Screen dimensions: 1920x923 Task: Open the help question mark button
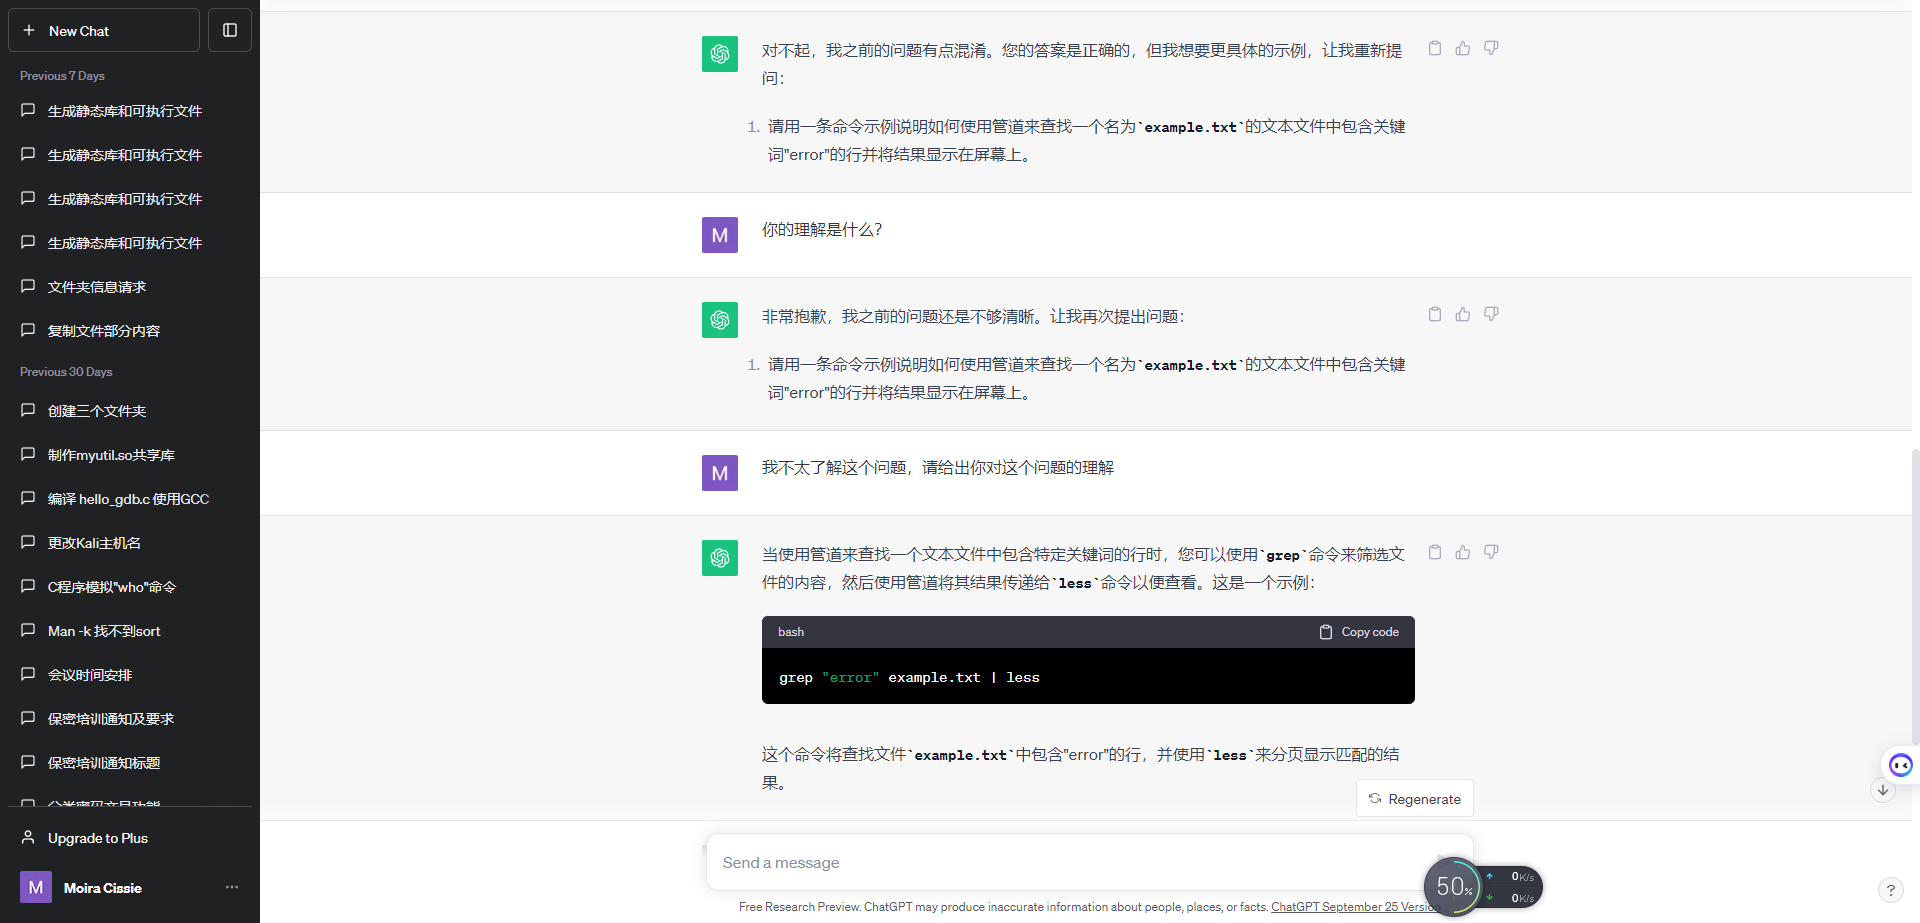[1890, 890]
